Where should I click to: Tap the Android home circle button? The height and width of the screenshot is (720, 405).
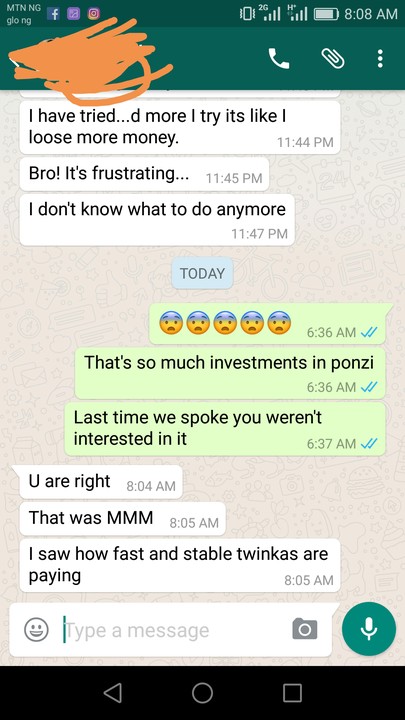pyautogui.click(x=202, y=692)
